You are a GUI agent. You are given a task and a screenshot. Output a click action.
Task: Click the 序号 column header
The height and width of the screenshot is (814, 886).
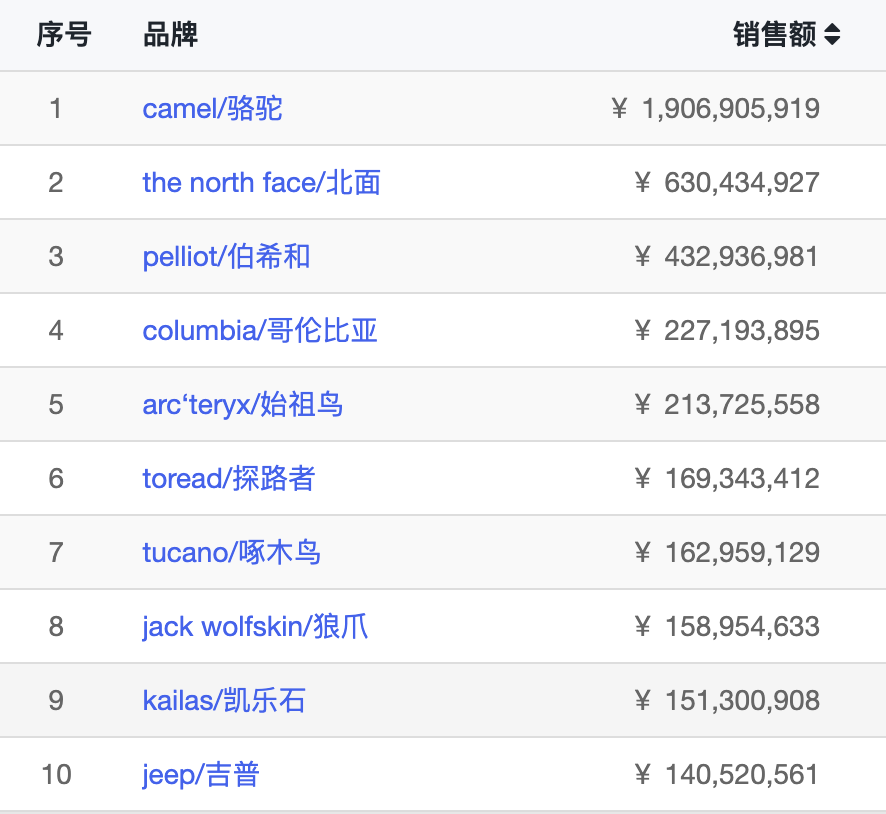pyautogui.click(x=64, y=36)
